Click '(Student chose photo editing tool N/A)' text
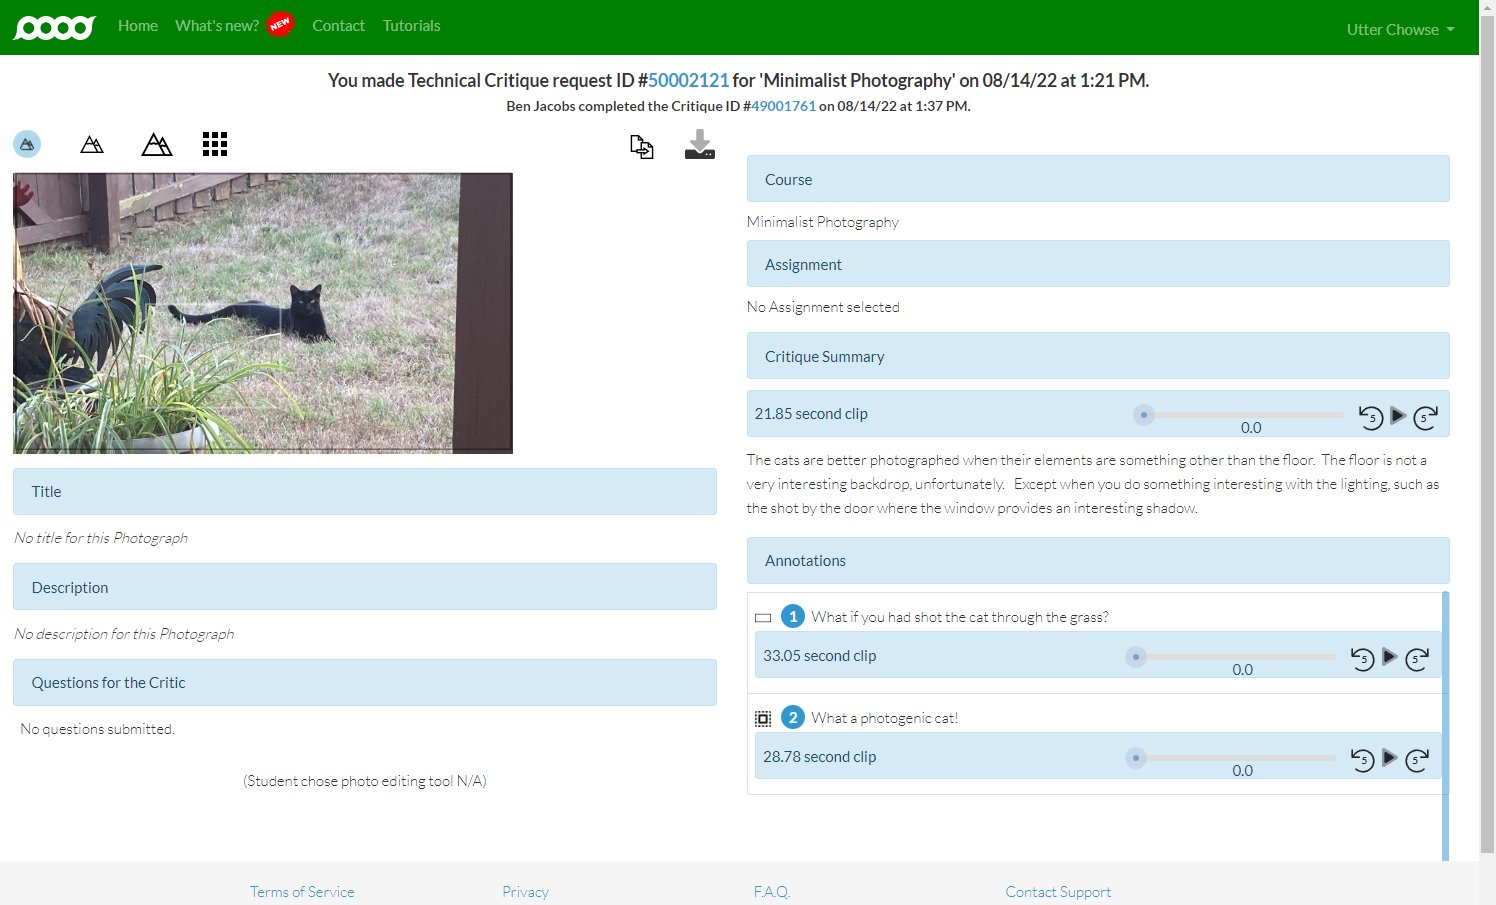The width and height of the screenshot is (1496, 905). [365, 781]
